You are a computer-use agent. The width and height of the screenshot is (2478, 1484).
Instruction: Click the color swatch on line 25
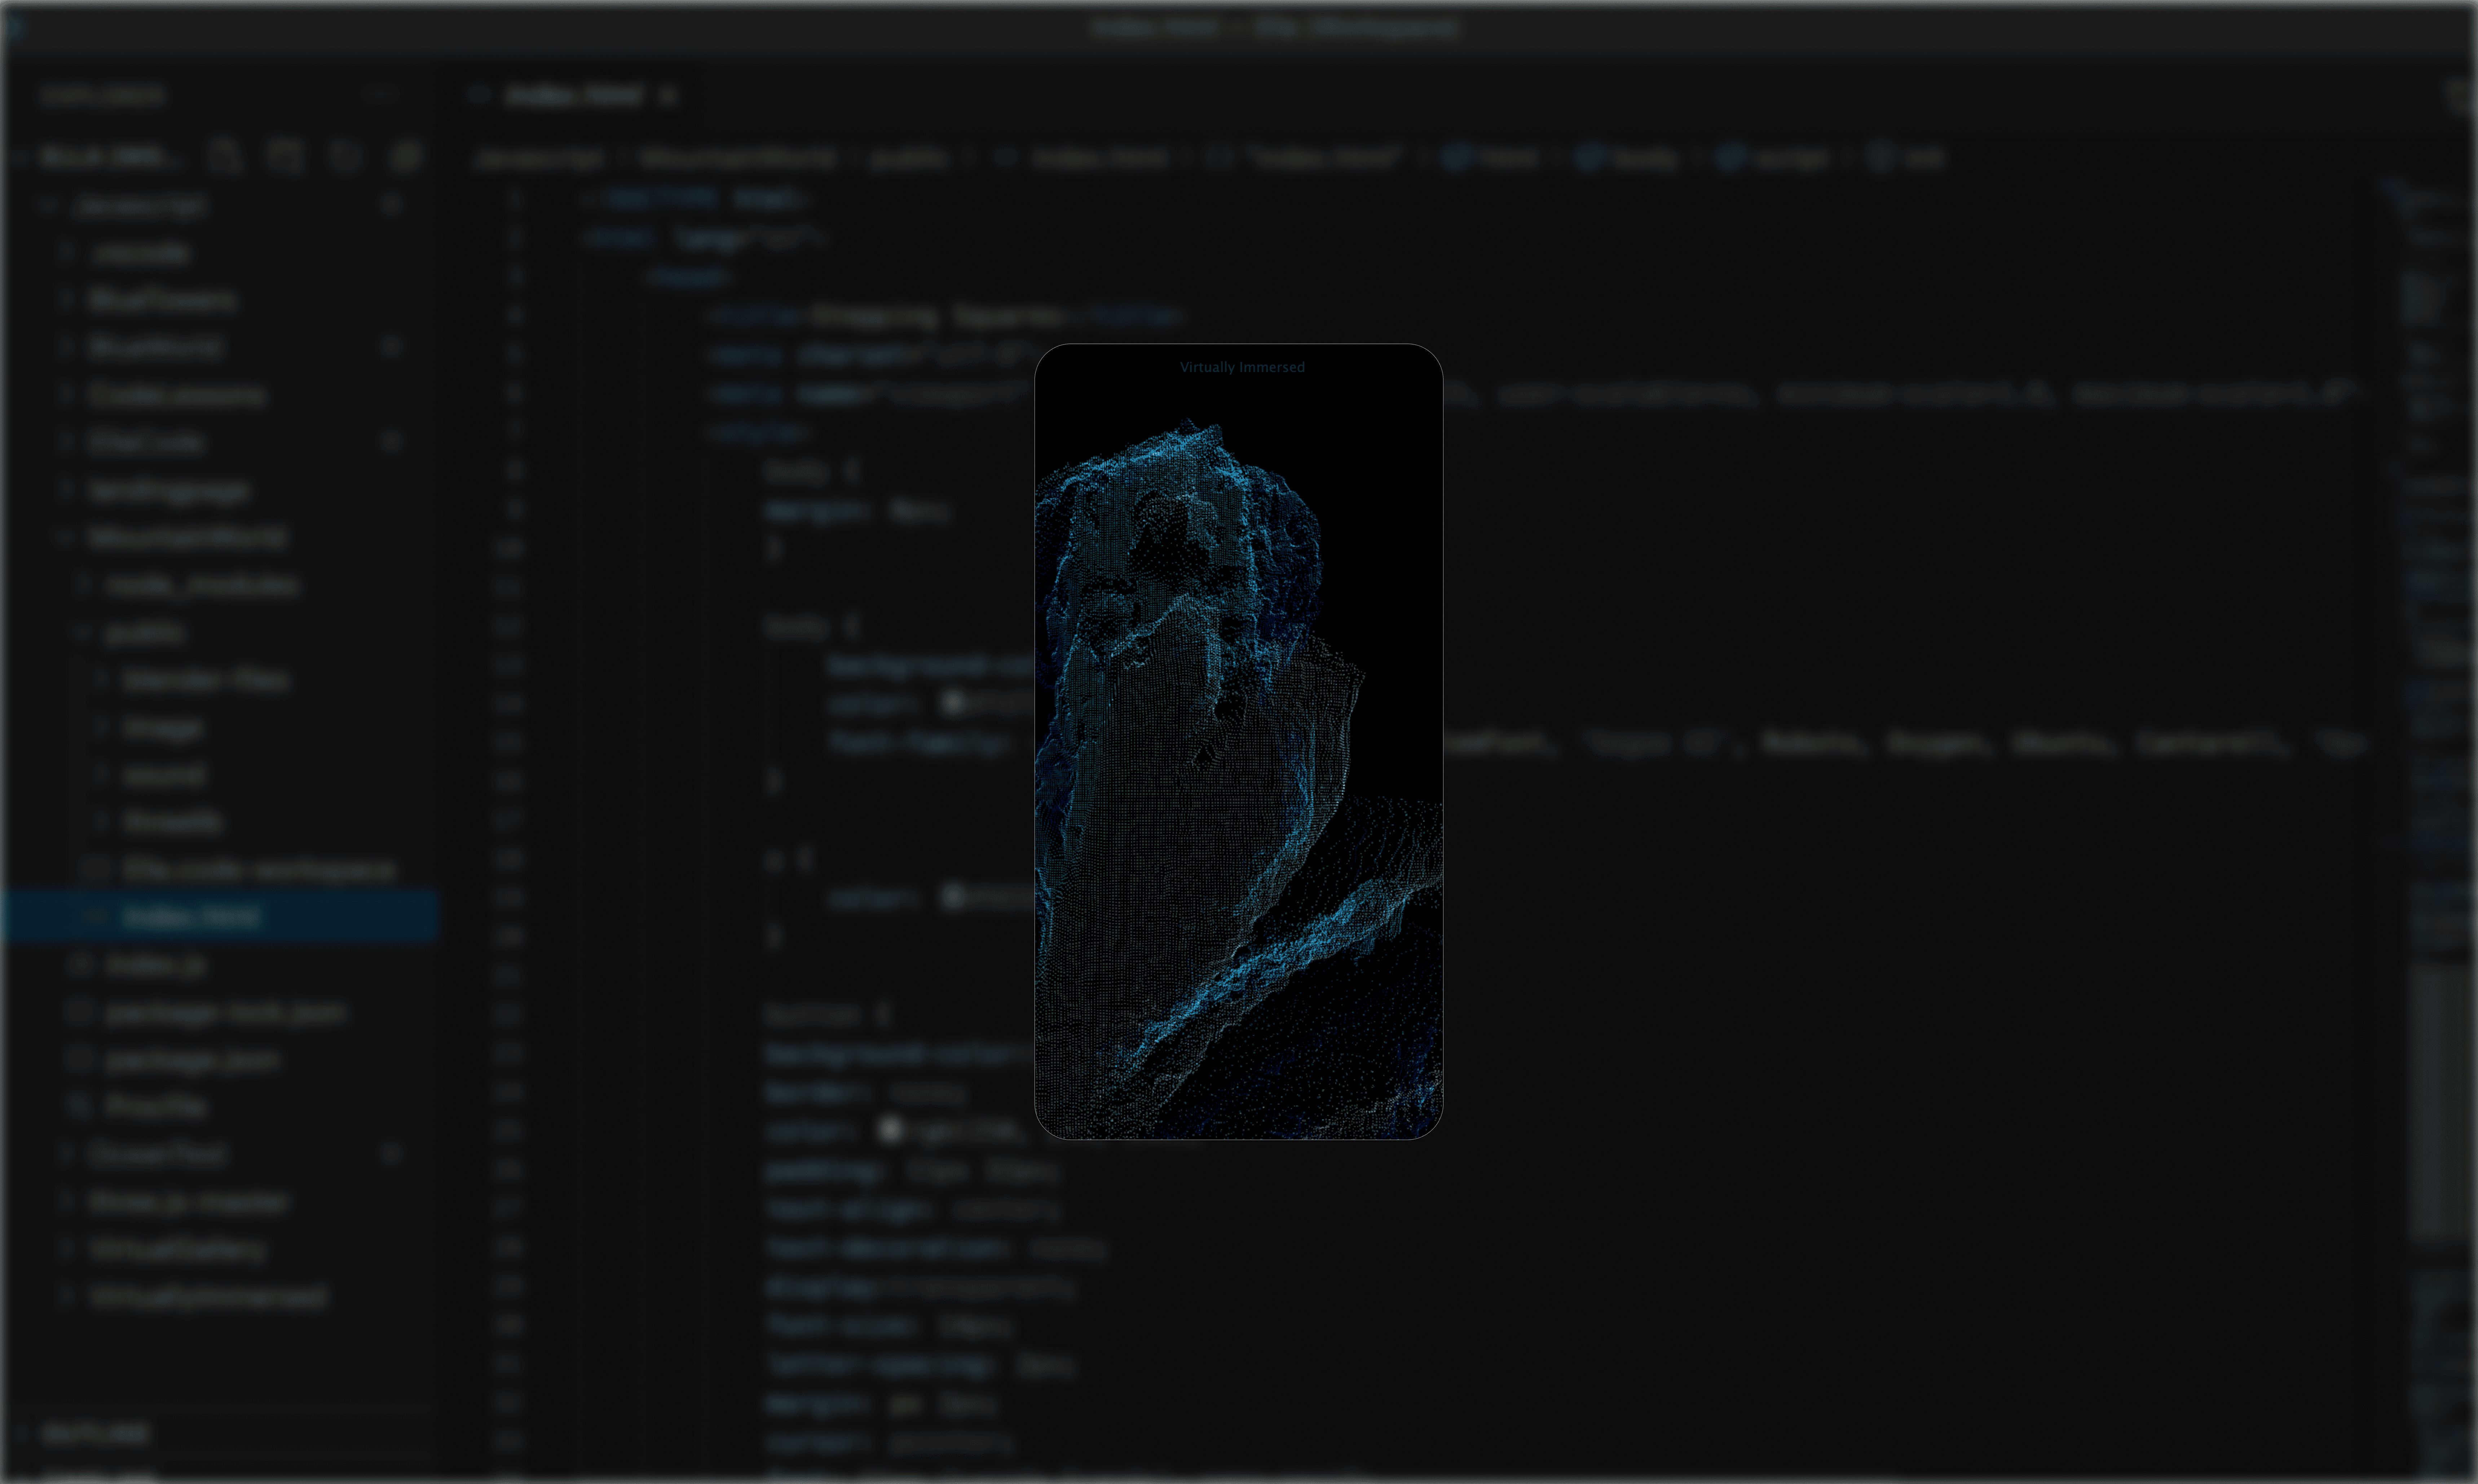click(x=890, y=1130)
